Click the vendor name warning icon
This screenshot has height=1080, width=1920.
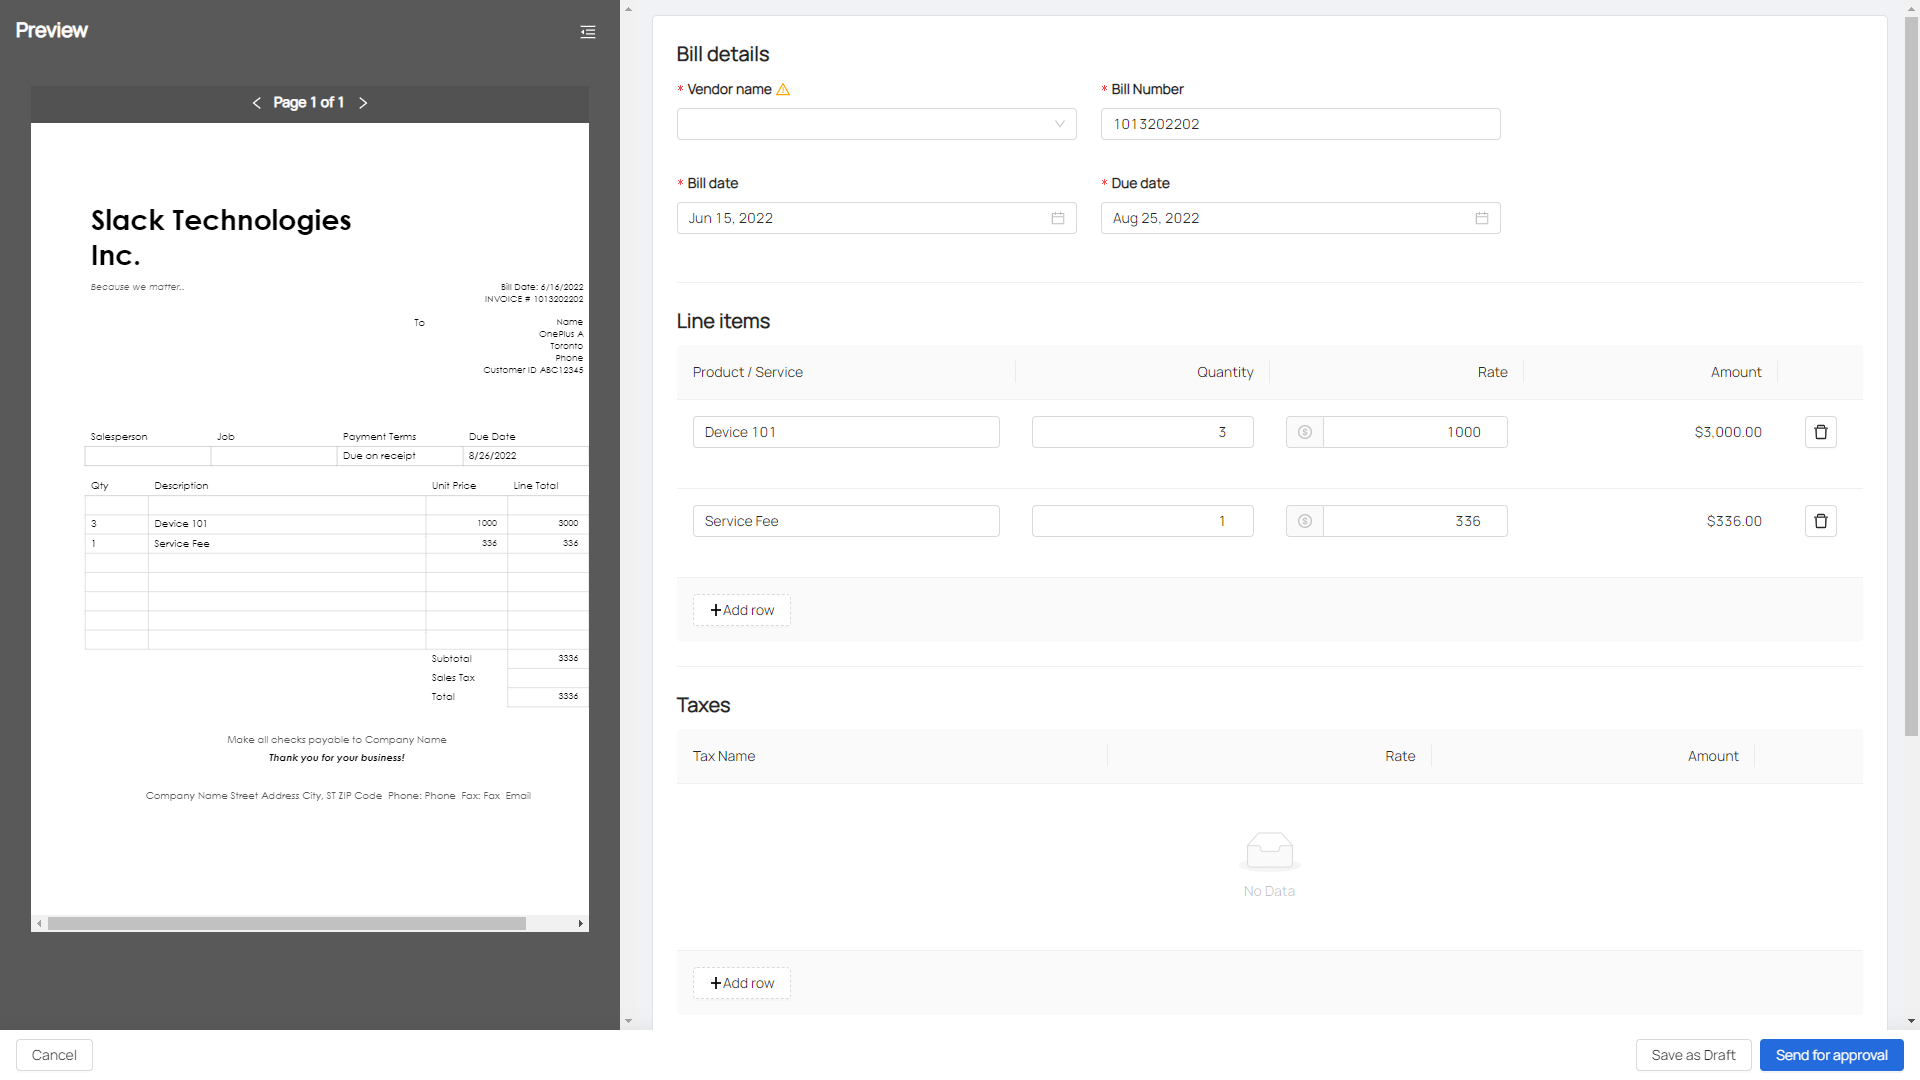783,90
